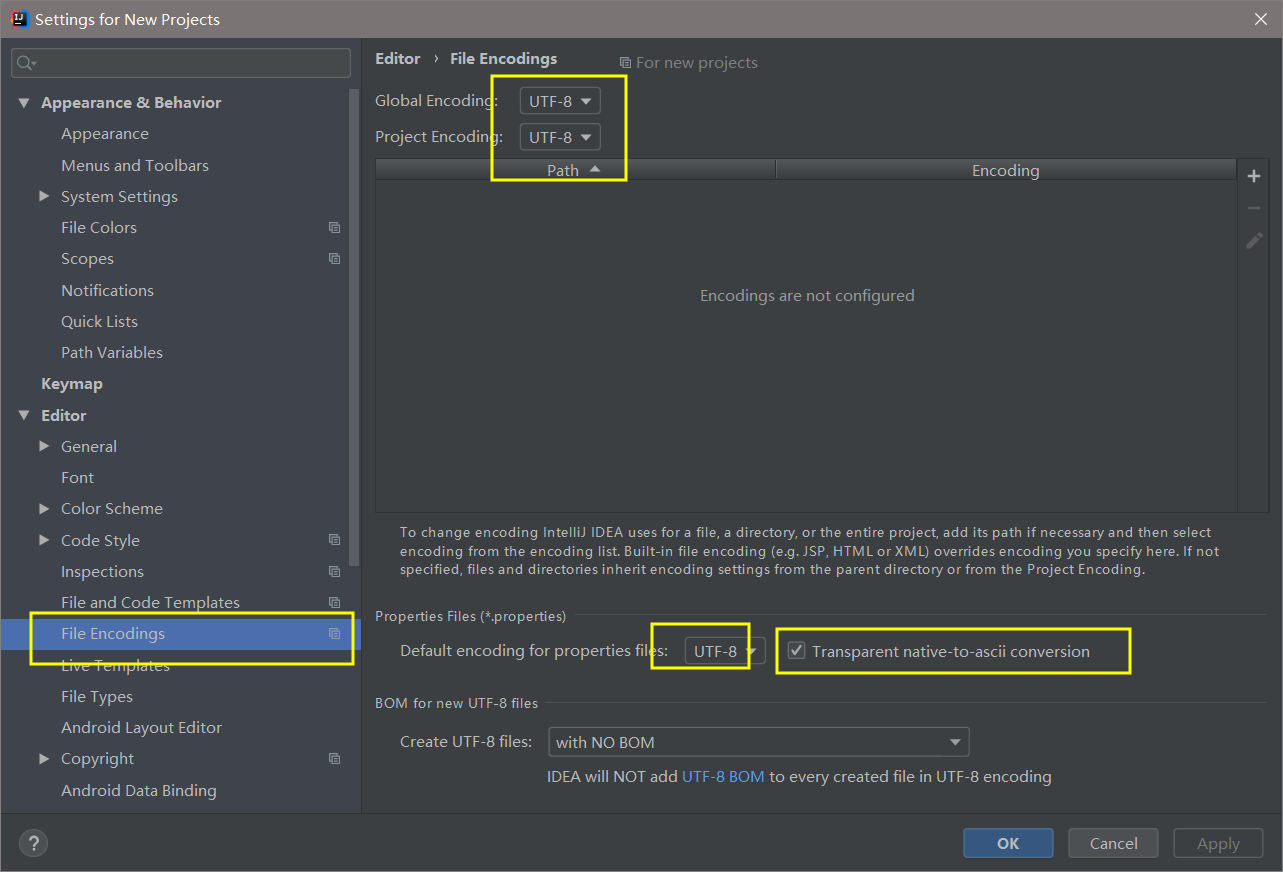1283x872 pixels.
Task: Open the File Colors settings page
Action: (99, 228)
